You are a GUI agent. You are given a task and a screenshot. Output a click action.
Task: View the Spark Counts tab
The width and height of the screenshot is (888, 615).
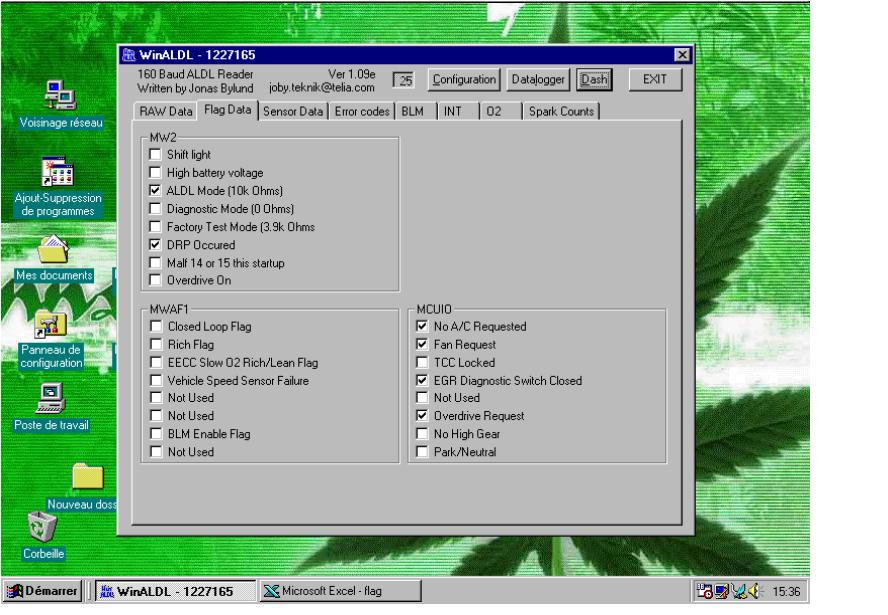(561, 112)
